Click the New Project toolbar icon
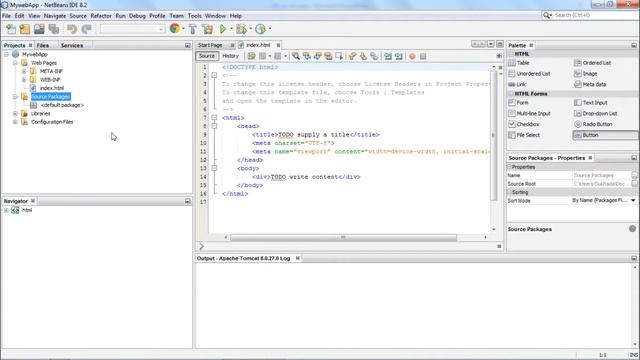This screenshot has height=360, width=640. [25, 29]
